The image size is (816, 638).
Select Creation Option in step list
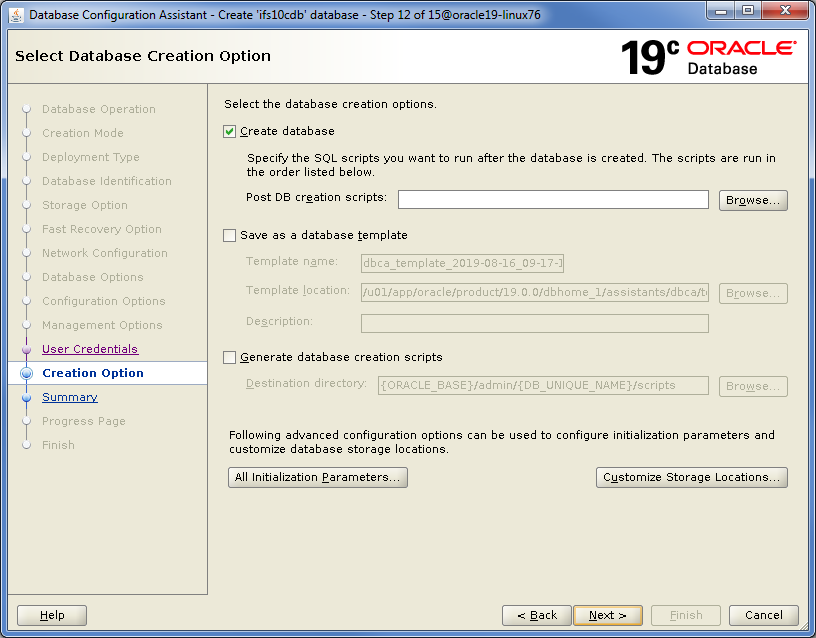click(x=93, y=373)
